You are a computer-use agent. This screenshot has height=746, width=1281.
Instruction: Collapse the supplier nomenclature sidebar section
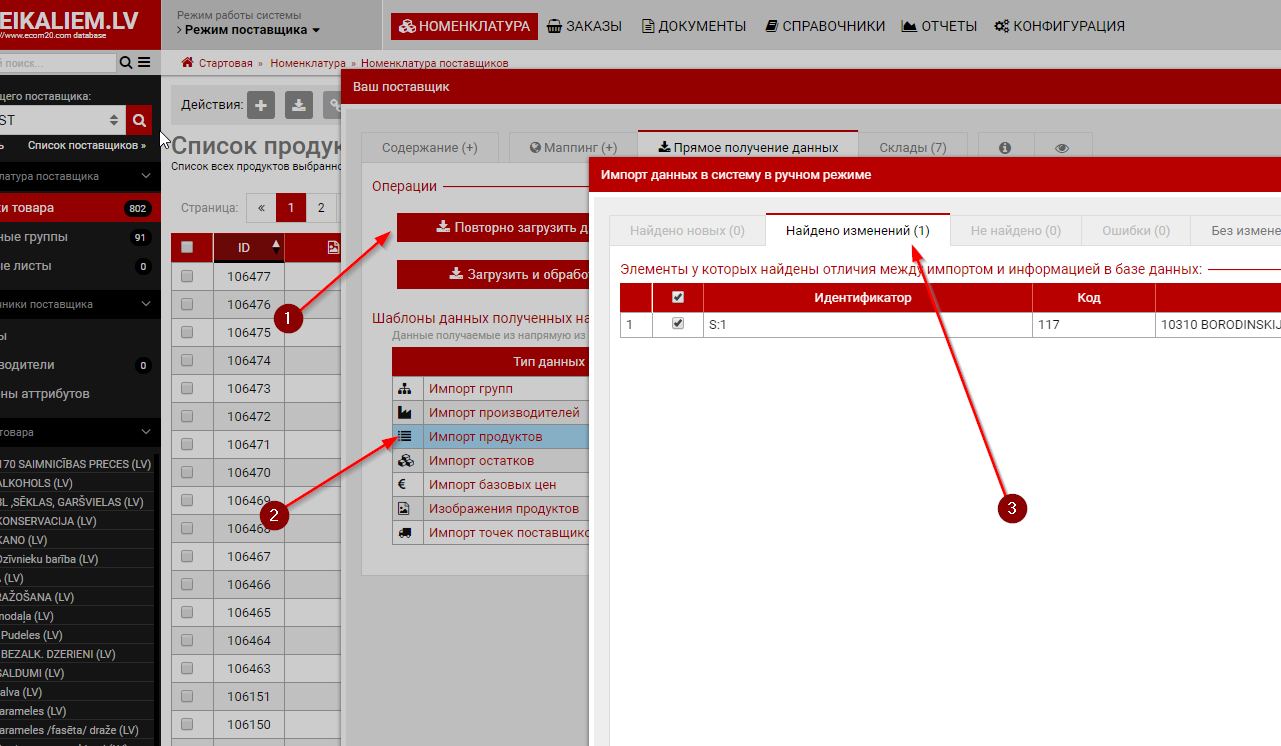[146, 176]
